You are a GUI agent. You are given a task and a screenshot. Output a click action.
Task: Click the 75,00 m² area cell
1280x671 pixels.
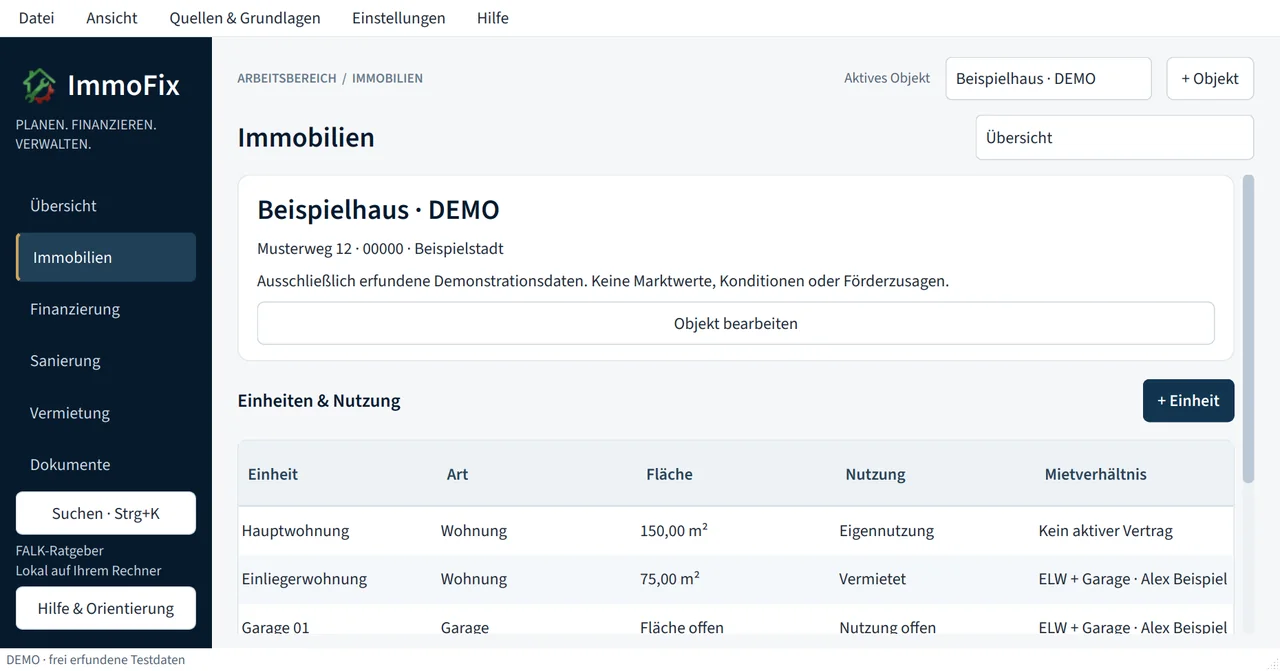pos(670,579)
